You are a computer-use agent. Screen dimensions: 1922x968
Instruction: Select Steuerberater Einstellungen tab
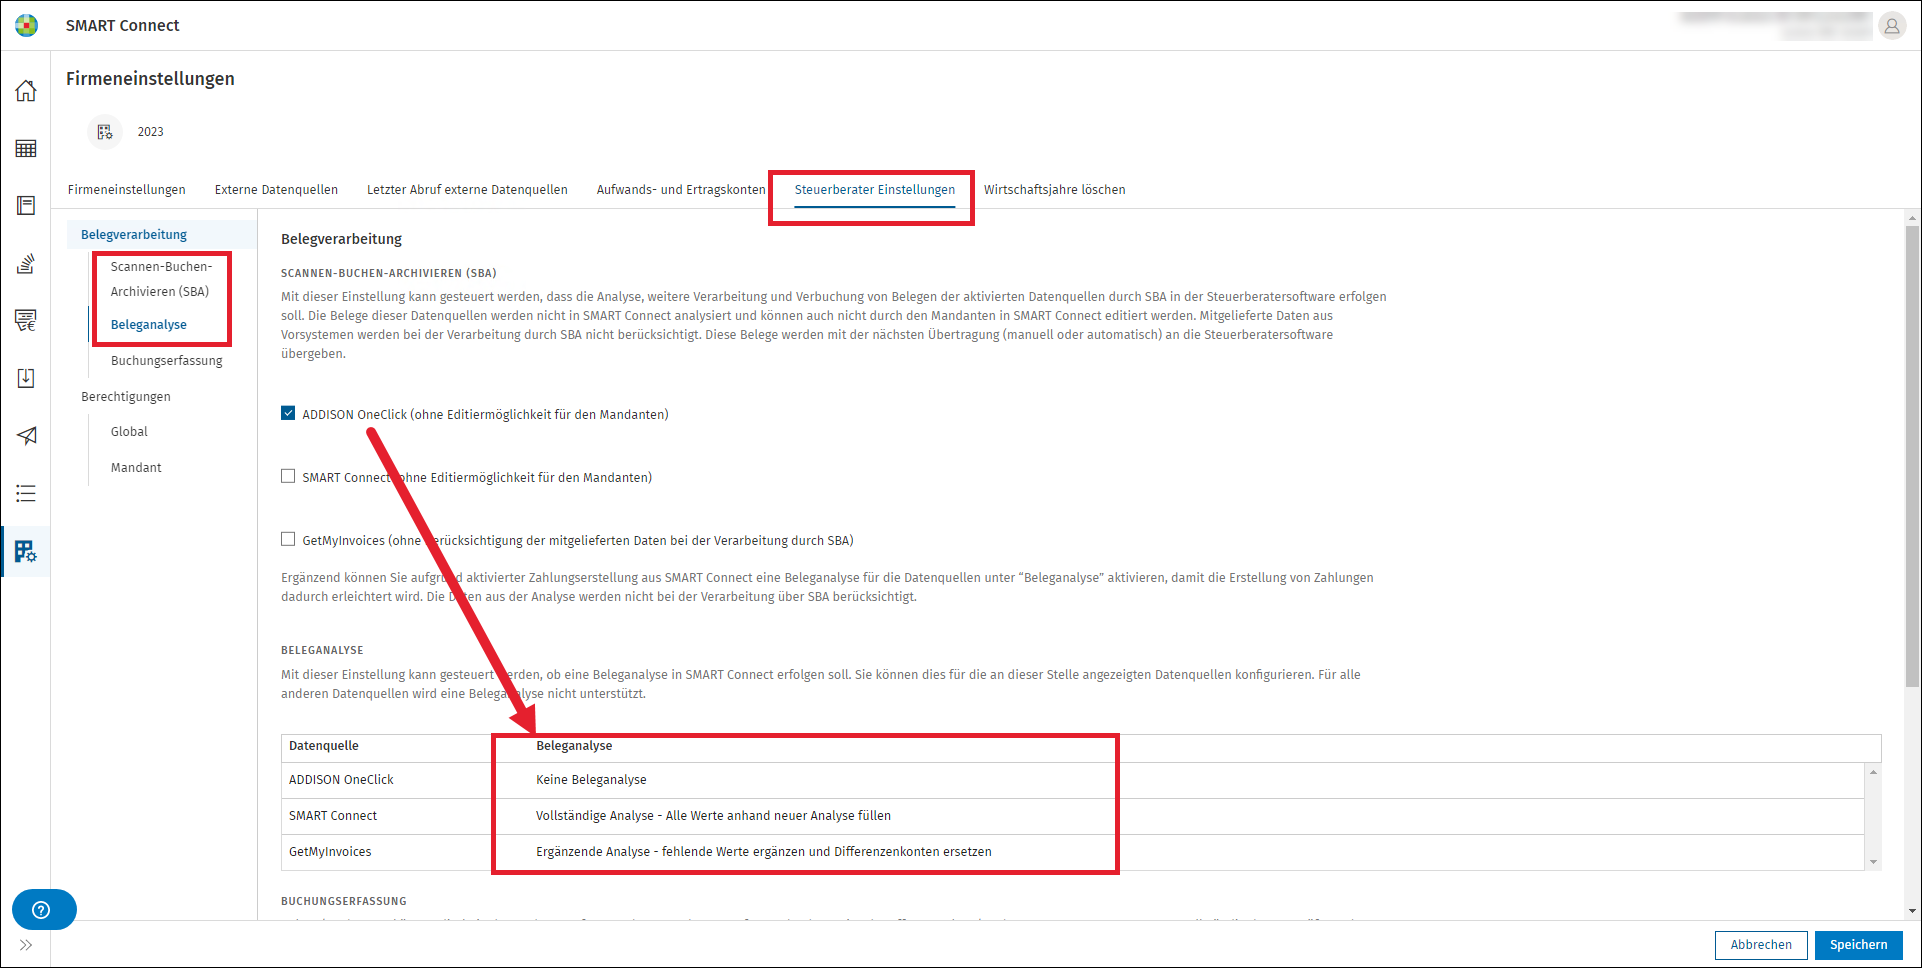875,190
